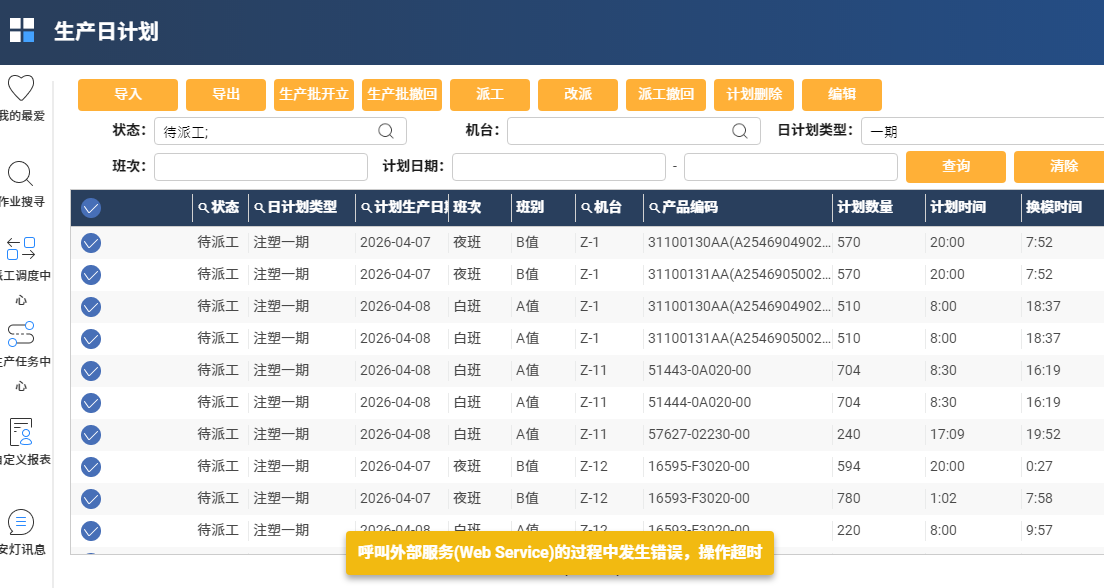This screenshot has width=1104, height=588.
Task: Filter the 日计划类型 column header
Action: (x=260, y=208)
